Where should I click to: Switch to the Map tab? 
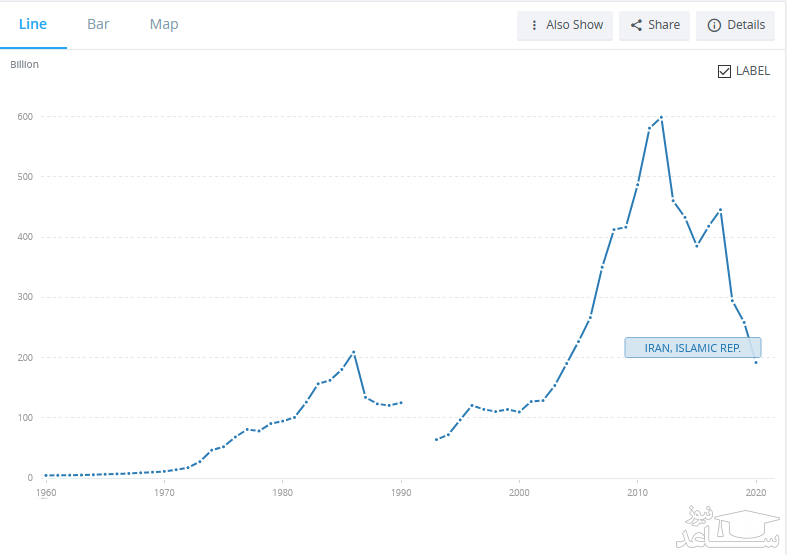coord(164,24)
